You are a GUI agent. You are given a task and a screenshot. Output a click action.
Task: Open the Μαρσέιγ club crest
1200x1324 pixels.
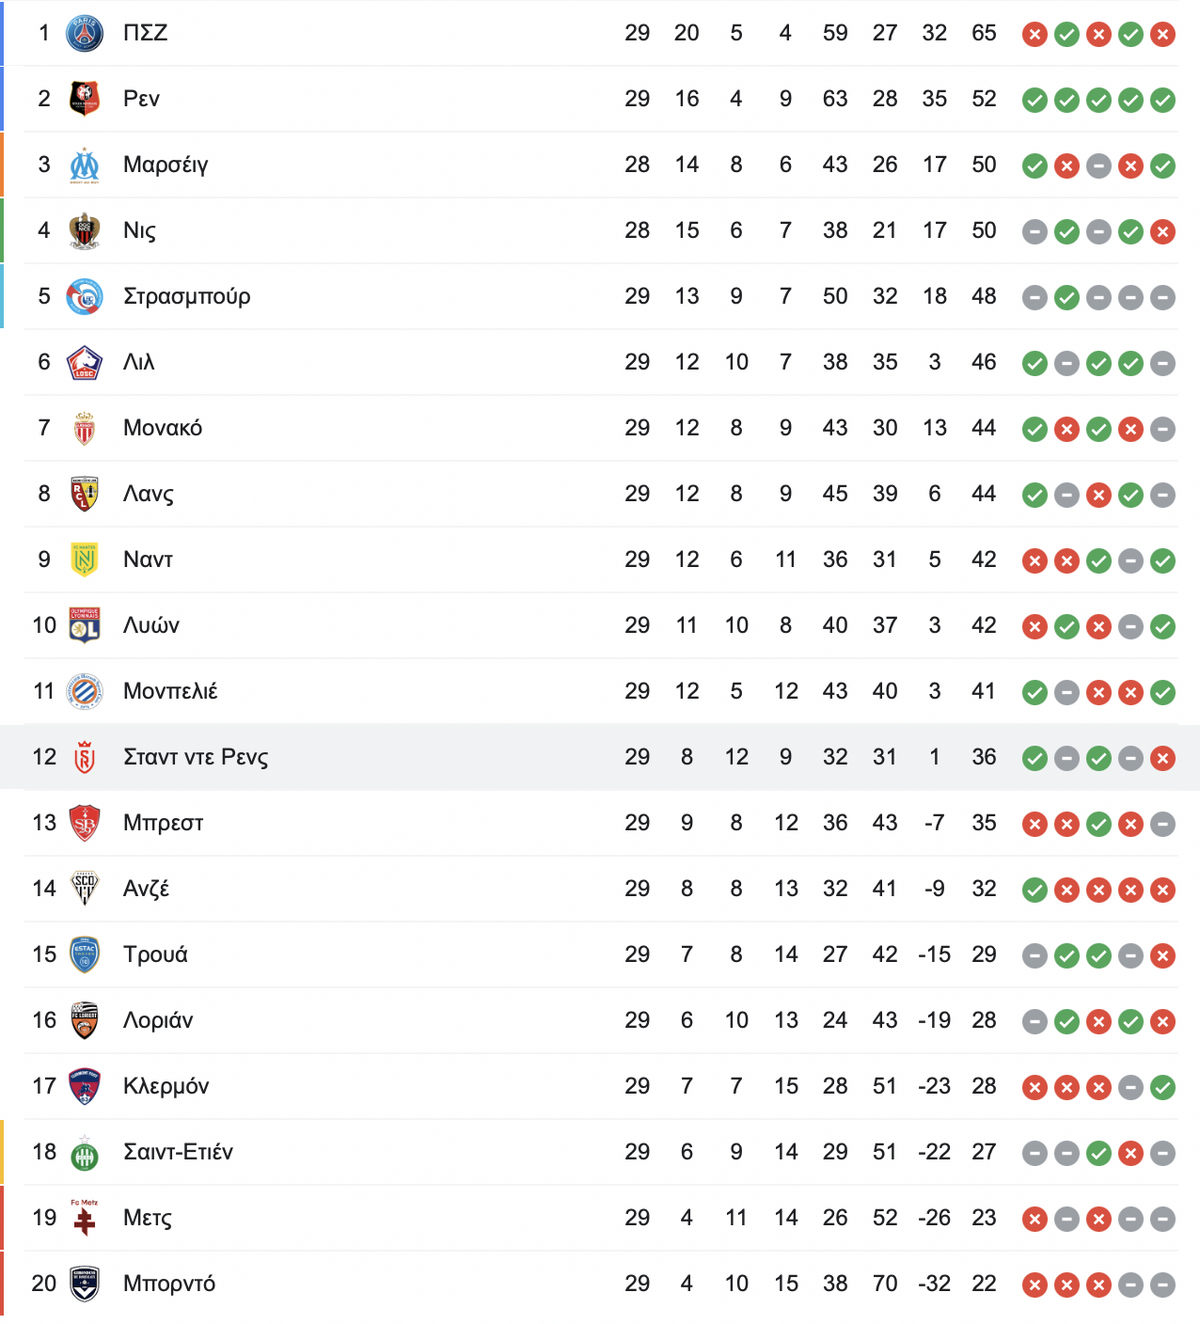[84, 165]
